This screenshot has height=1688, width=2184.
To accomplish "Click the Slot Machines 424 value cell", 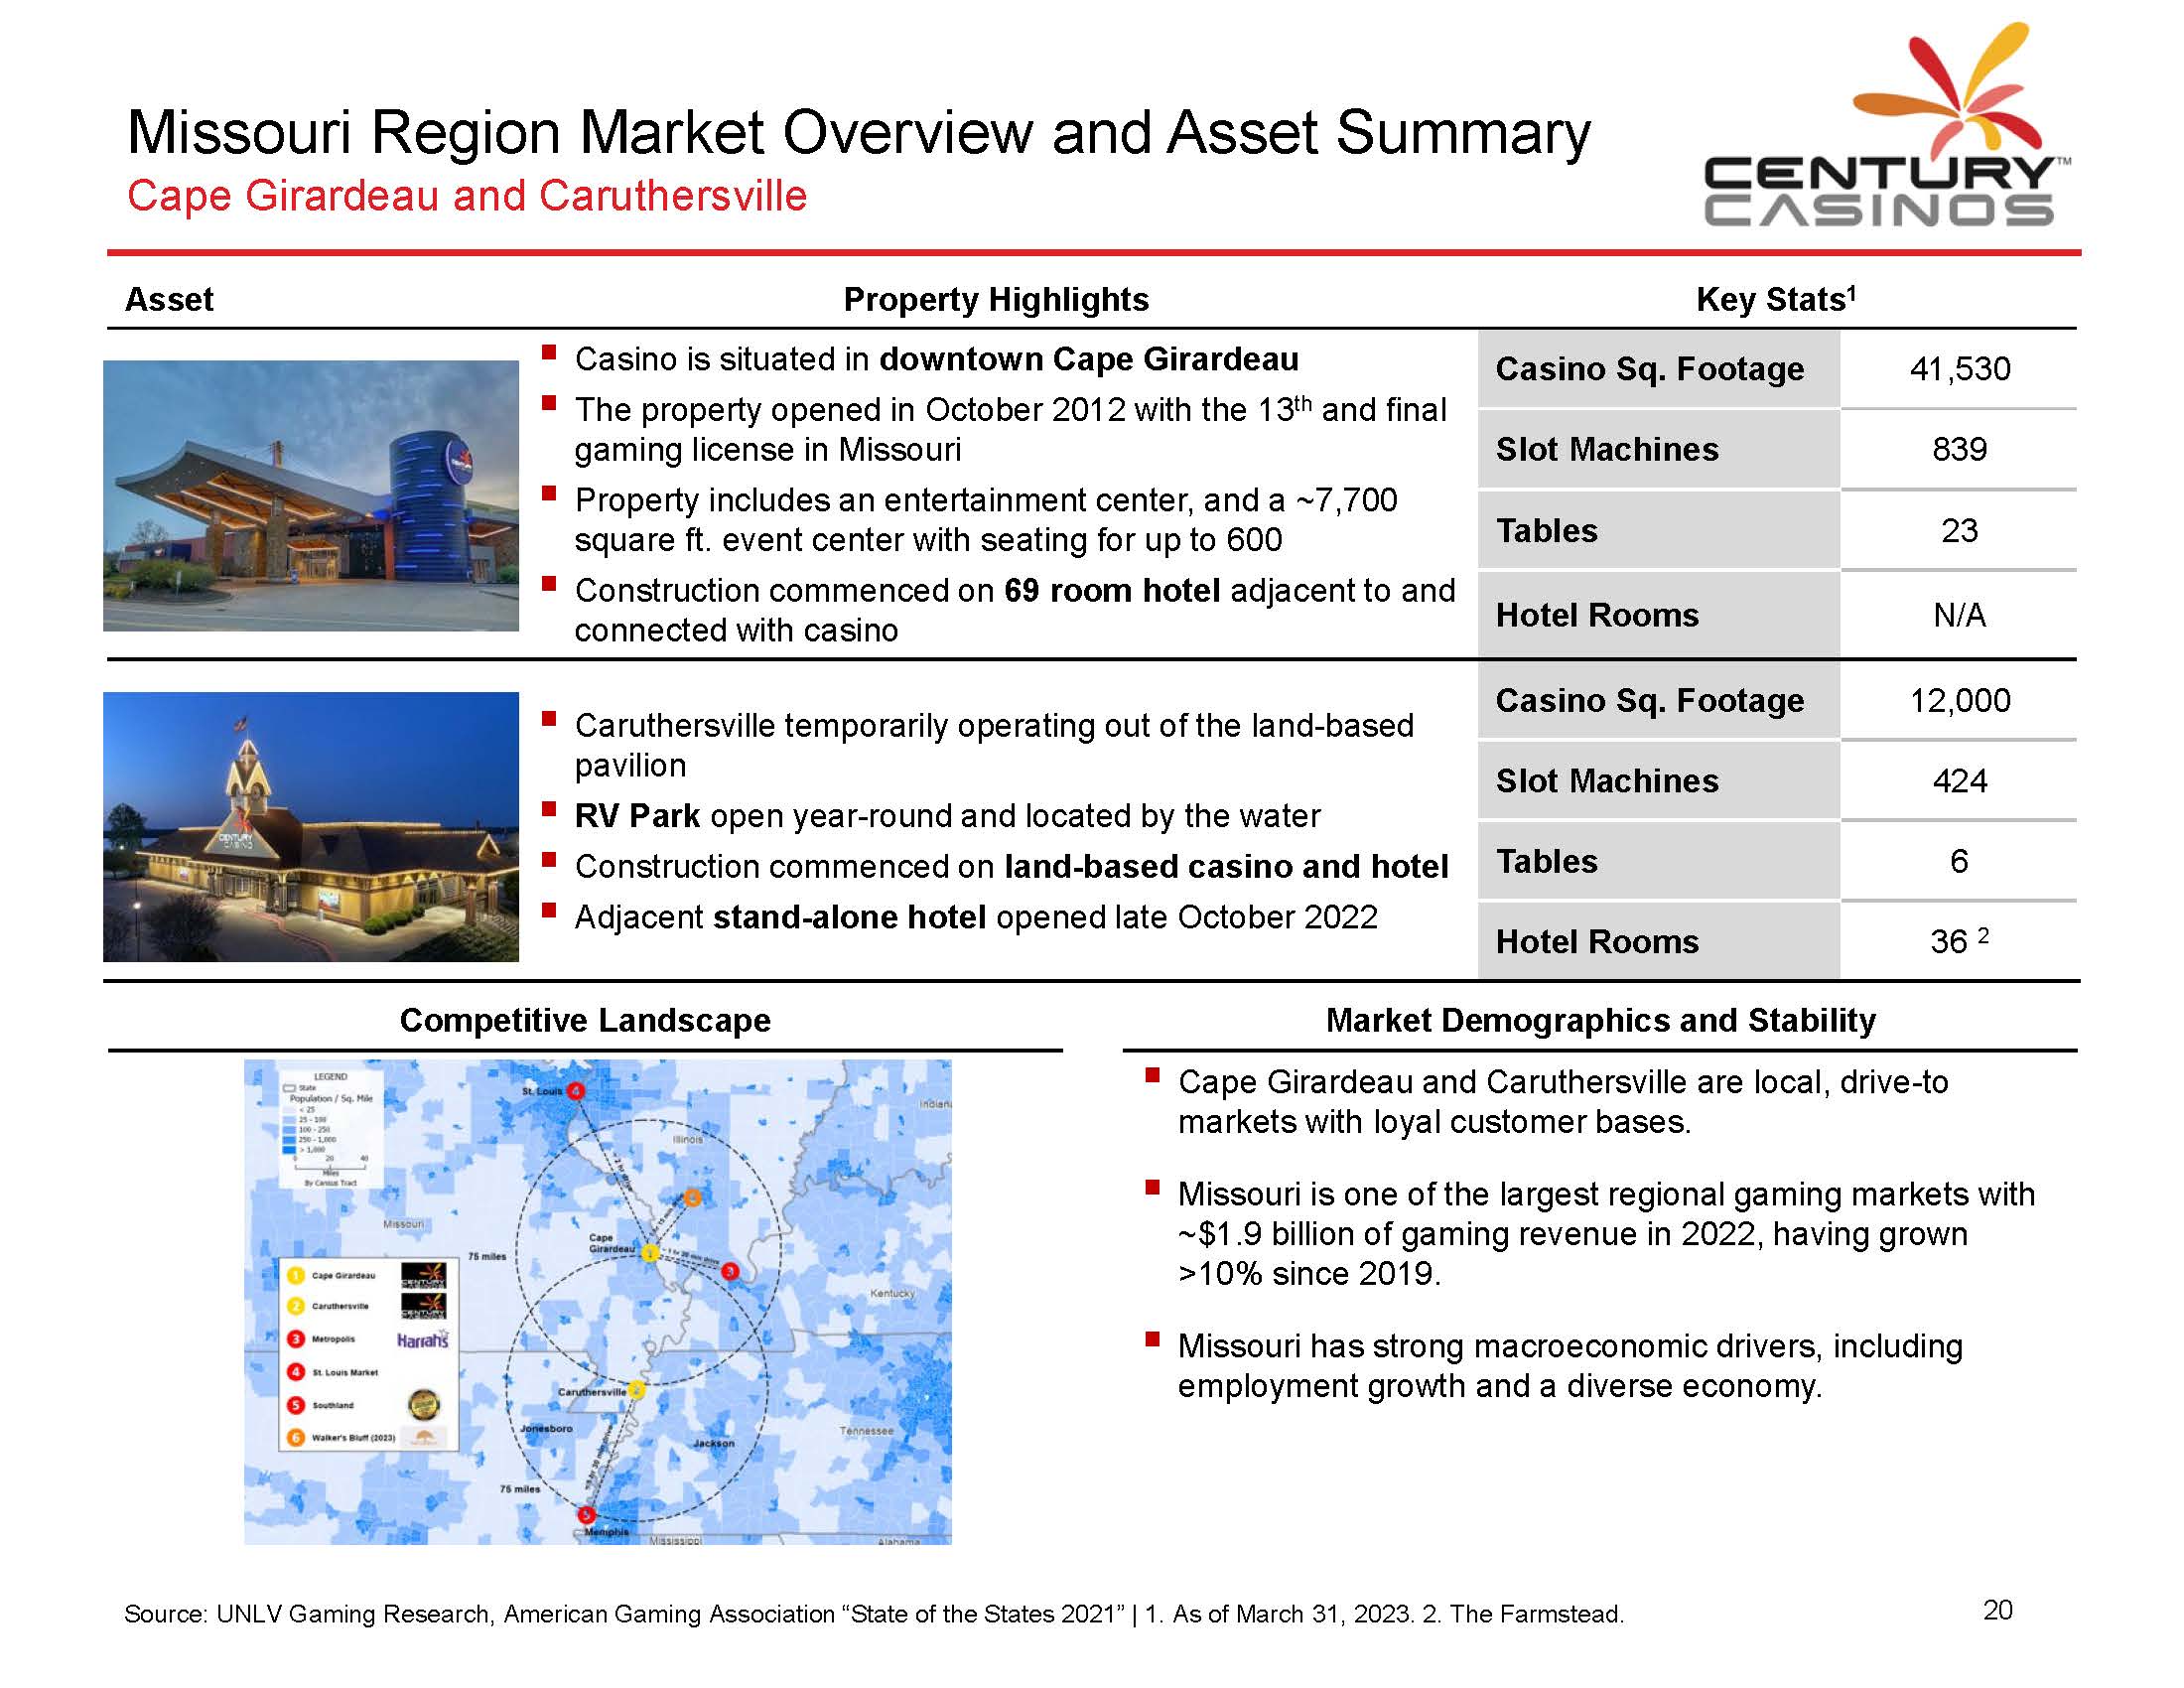I will tap(1959, 781).
